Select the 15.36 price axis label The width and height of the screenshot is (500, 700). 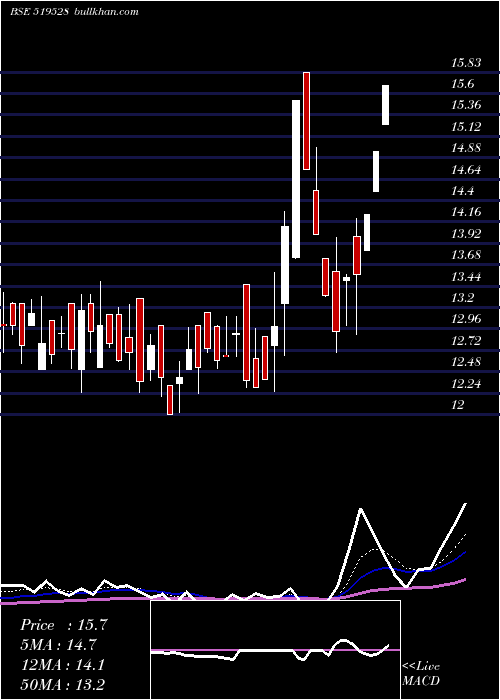pyautogui.click(x=466, y=105)
